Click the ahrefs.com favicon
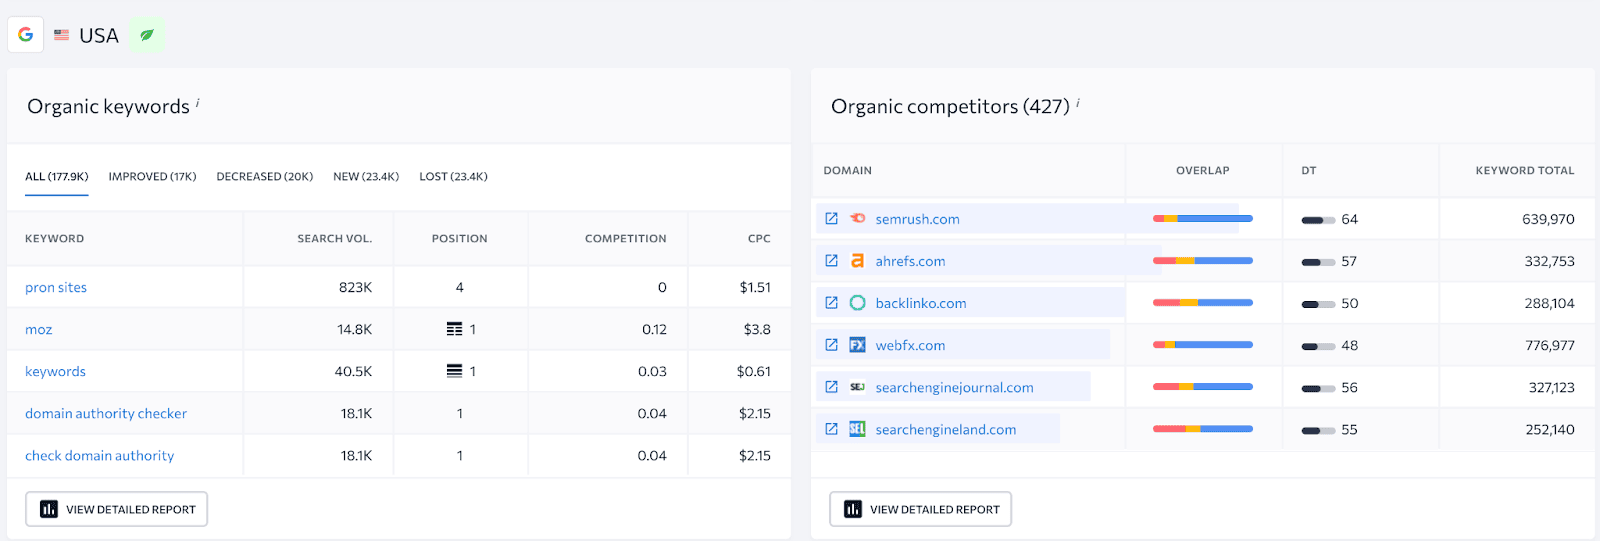Image resolution: width=1600 pixels, height=541 pixels. click(x=857, y=260)
